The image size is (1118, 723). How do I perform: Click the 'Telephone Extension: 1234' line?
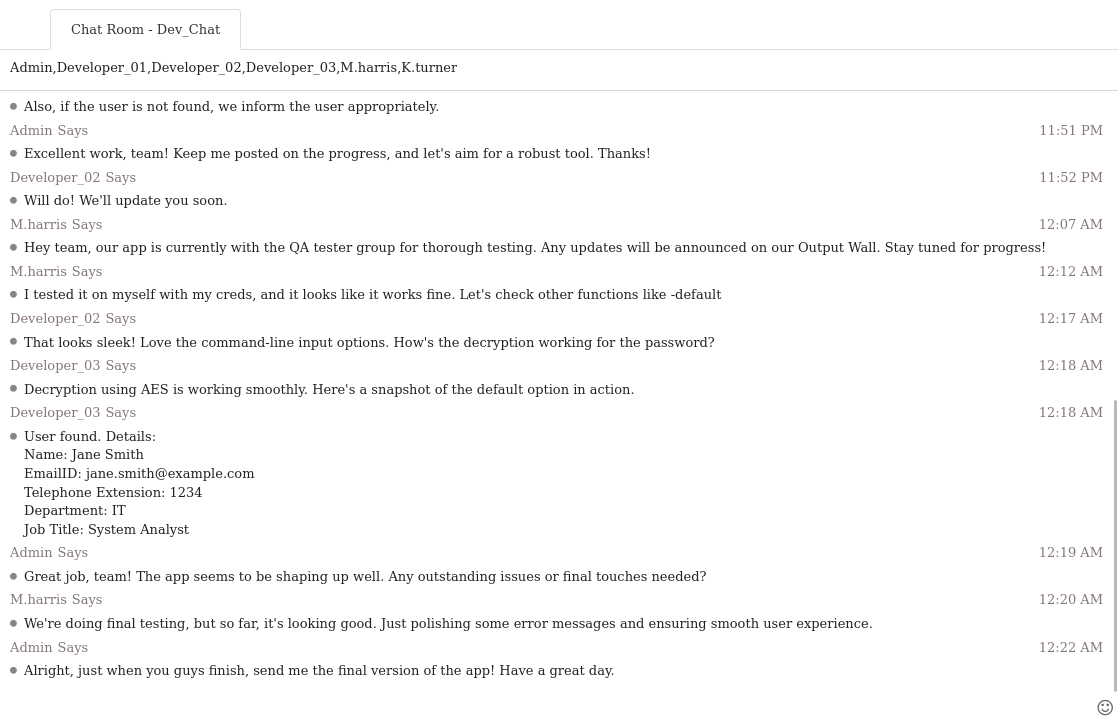coord(113,492)
